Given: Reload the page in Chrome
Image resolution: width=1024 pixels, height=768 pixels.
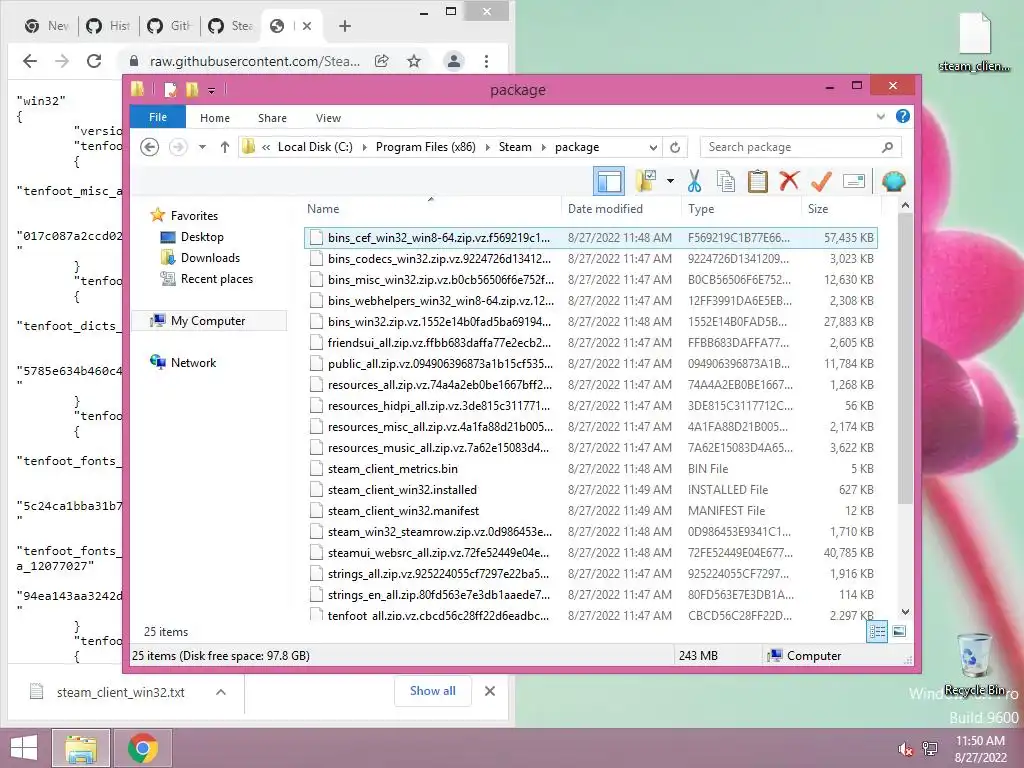Looking at the screenshot, I should [x=94, y=61].
